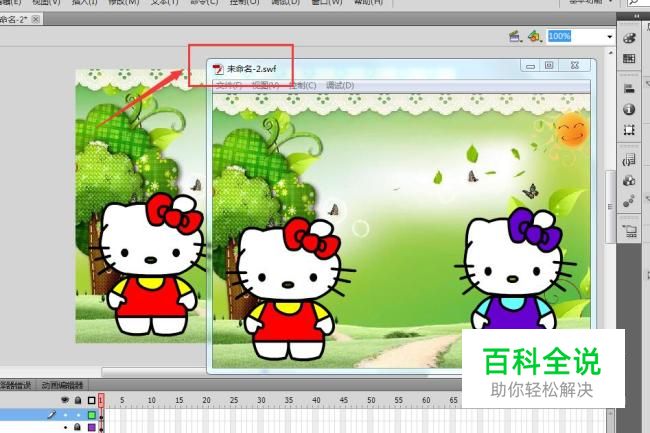
Task: Click the purple outline swatch of second layer
Action: pos(92,427)
